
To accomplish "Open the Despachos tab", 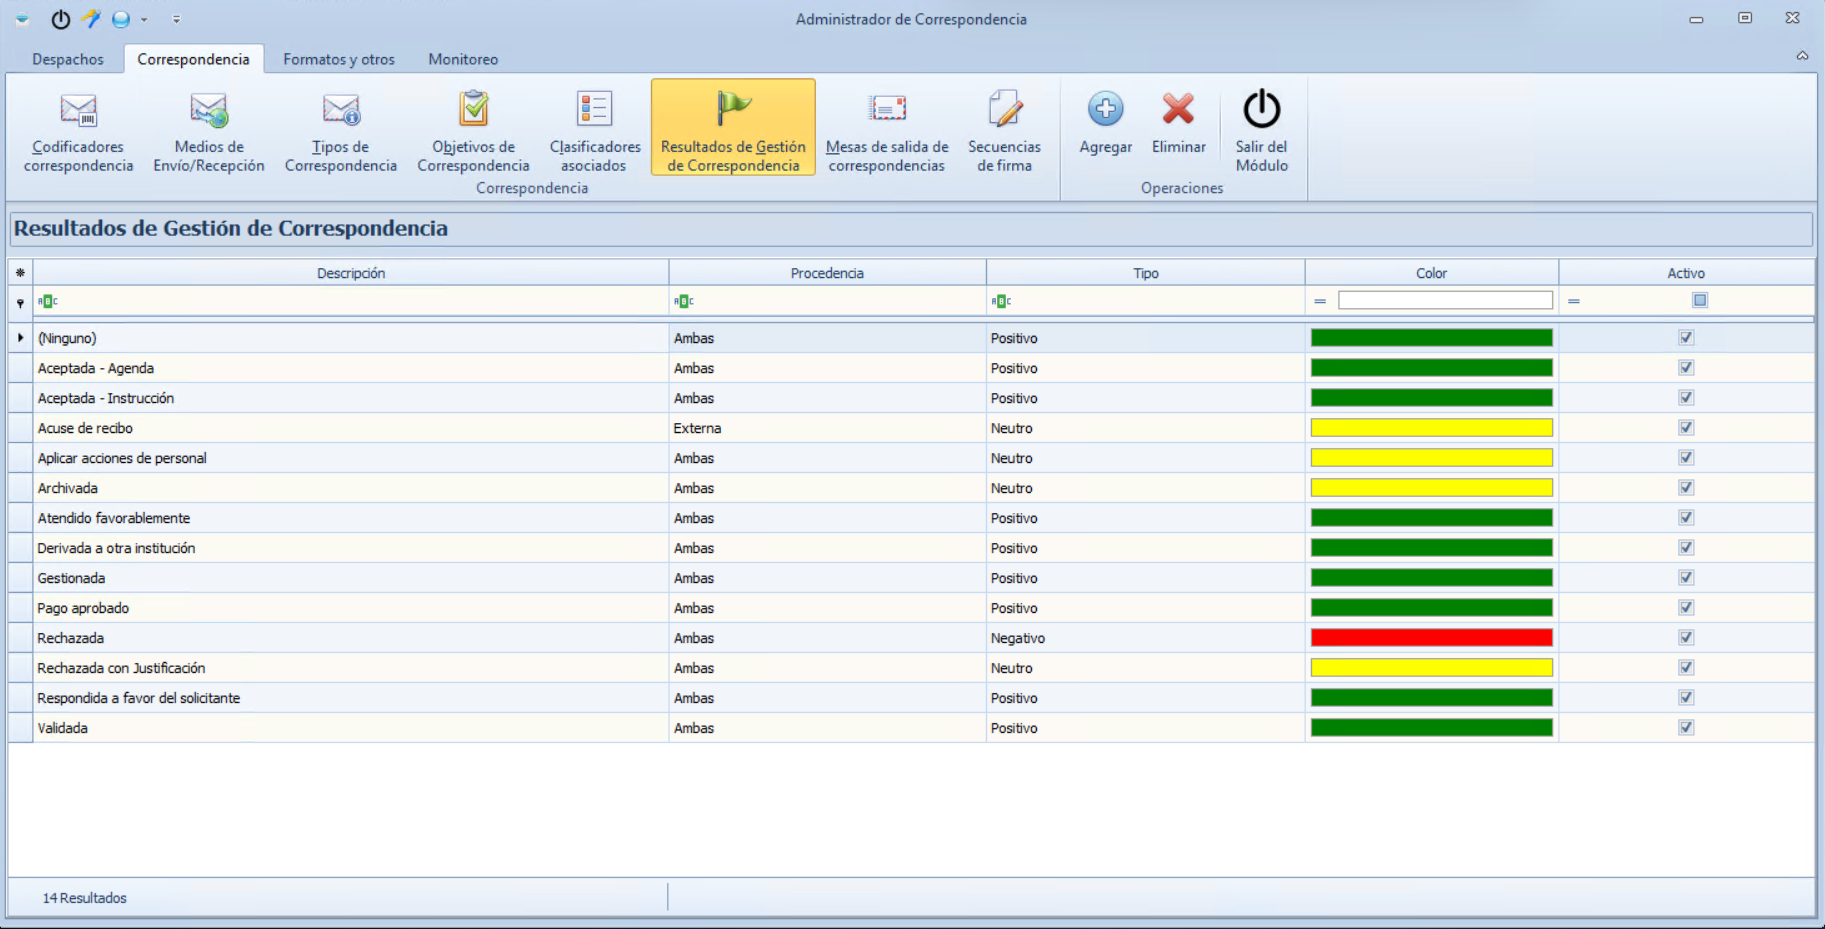I will [67, 59].
